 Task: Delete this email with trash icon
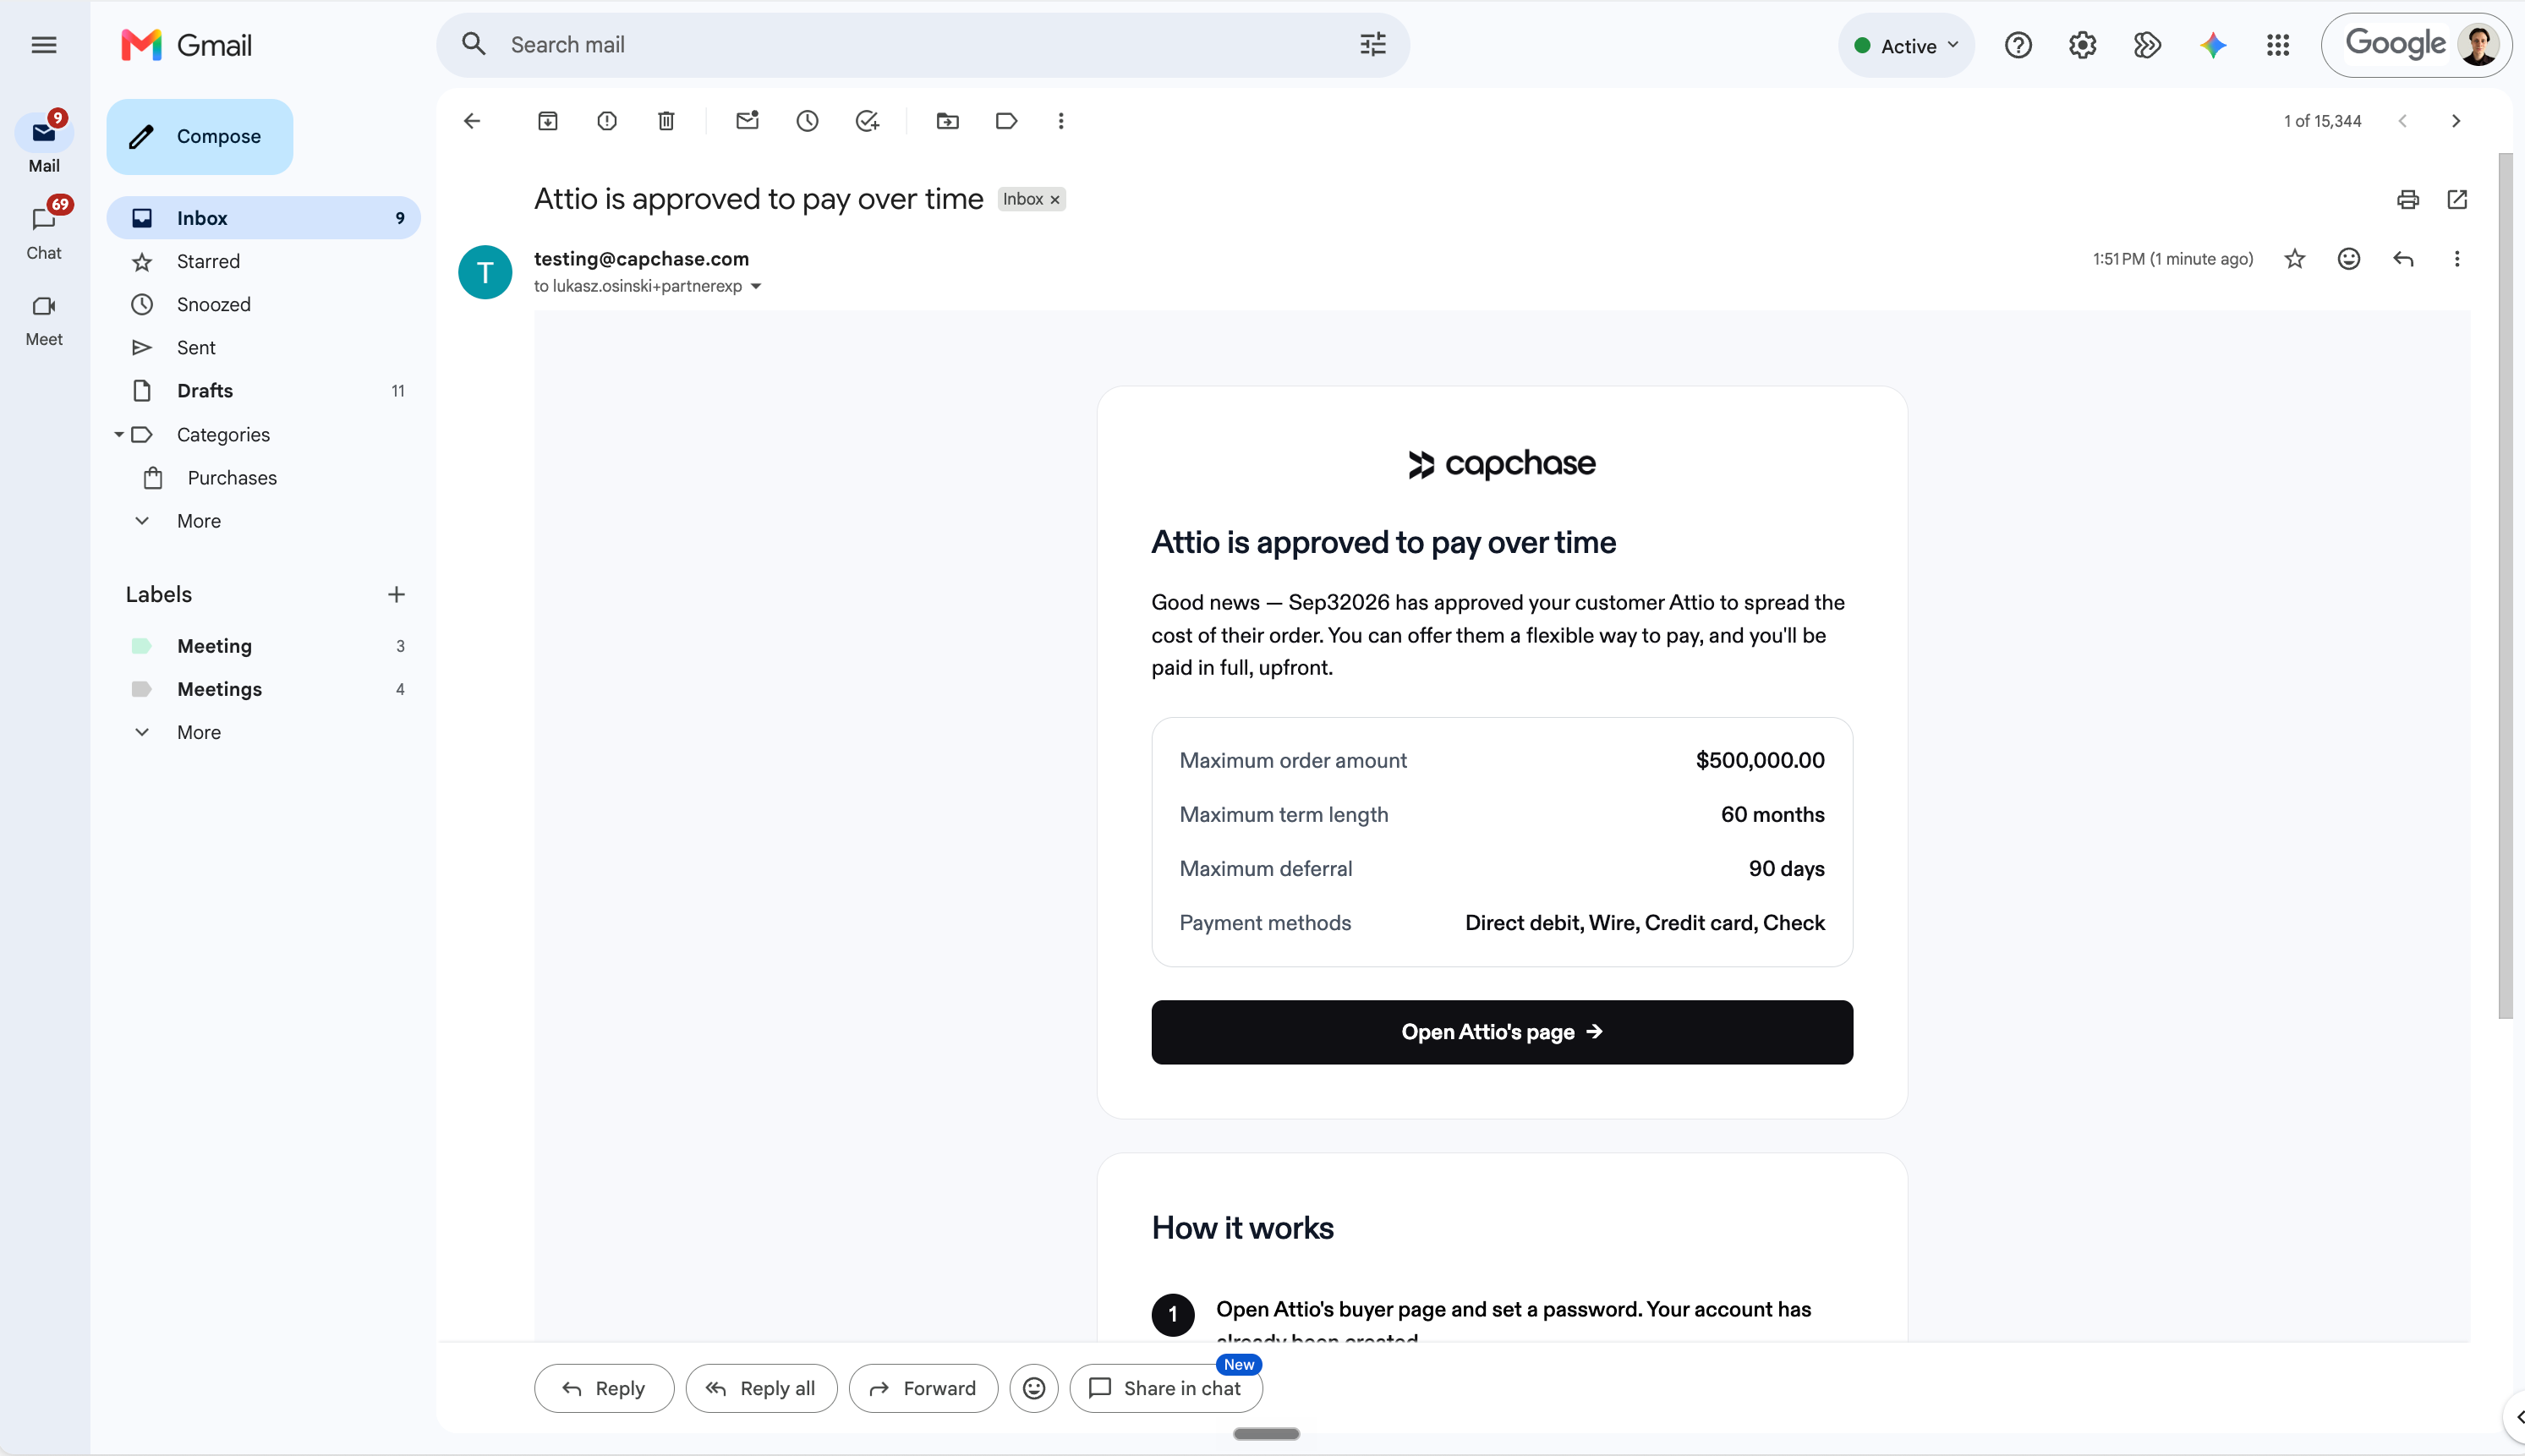(x=666, y=121)
